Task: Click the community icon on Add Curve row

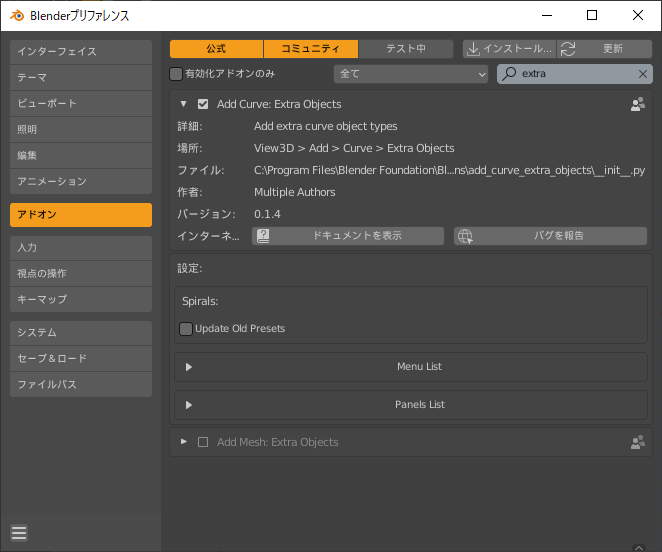Action: tap(638, 104)
